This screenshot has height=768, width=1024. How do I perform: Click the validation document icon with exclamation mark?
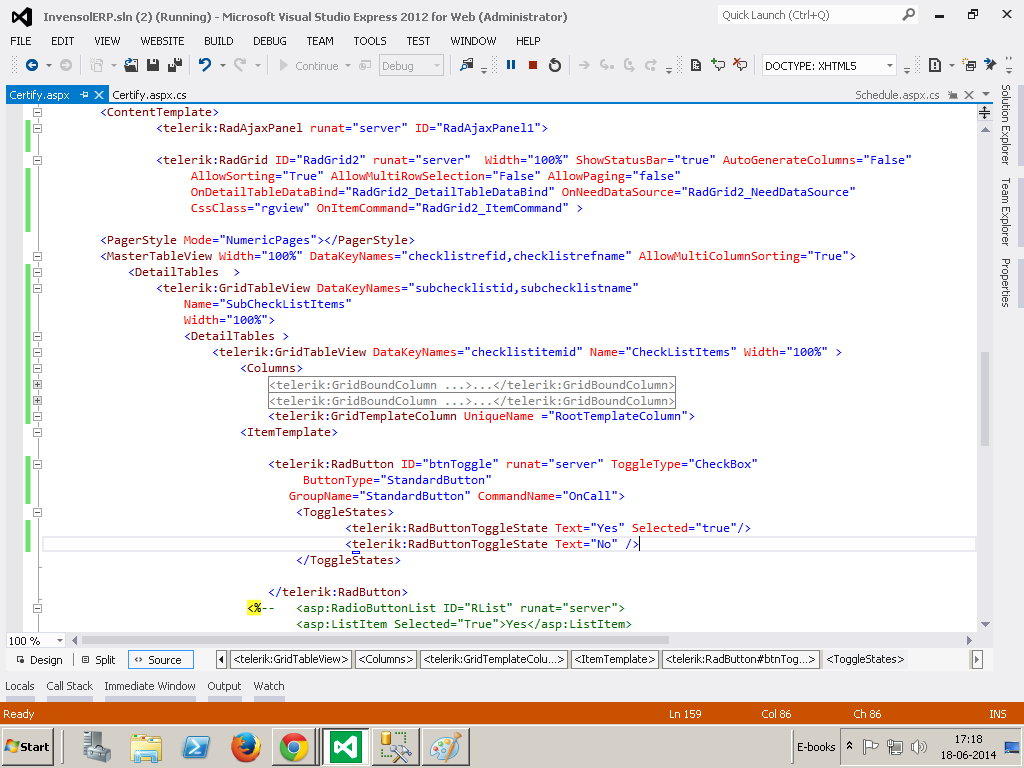(x=935, y=65)
